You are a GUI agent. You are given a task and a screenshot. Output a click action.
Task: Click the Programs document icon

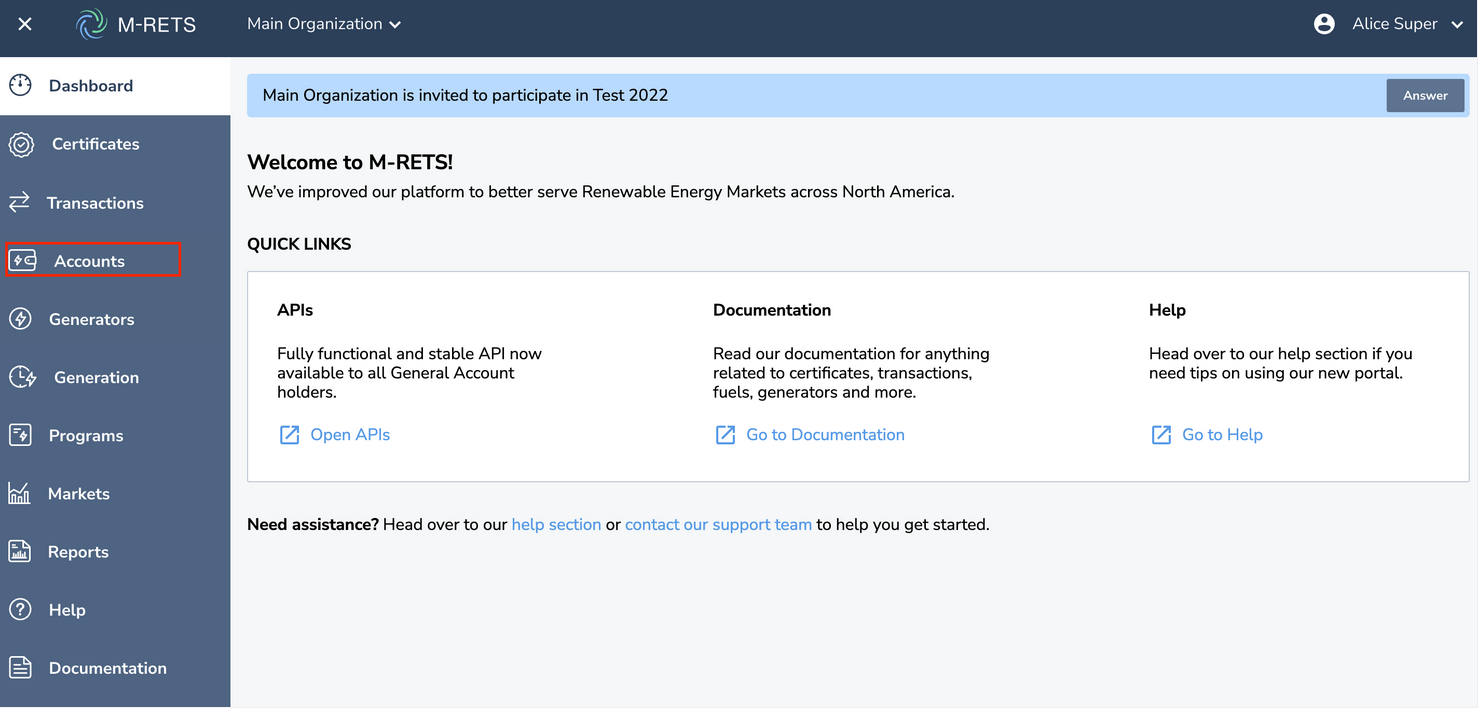[20, 435]
